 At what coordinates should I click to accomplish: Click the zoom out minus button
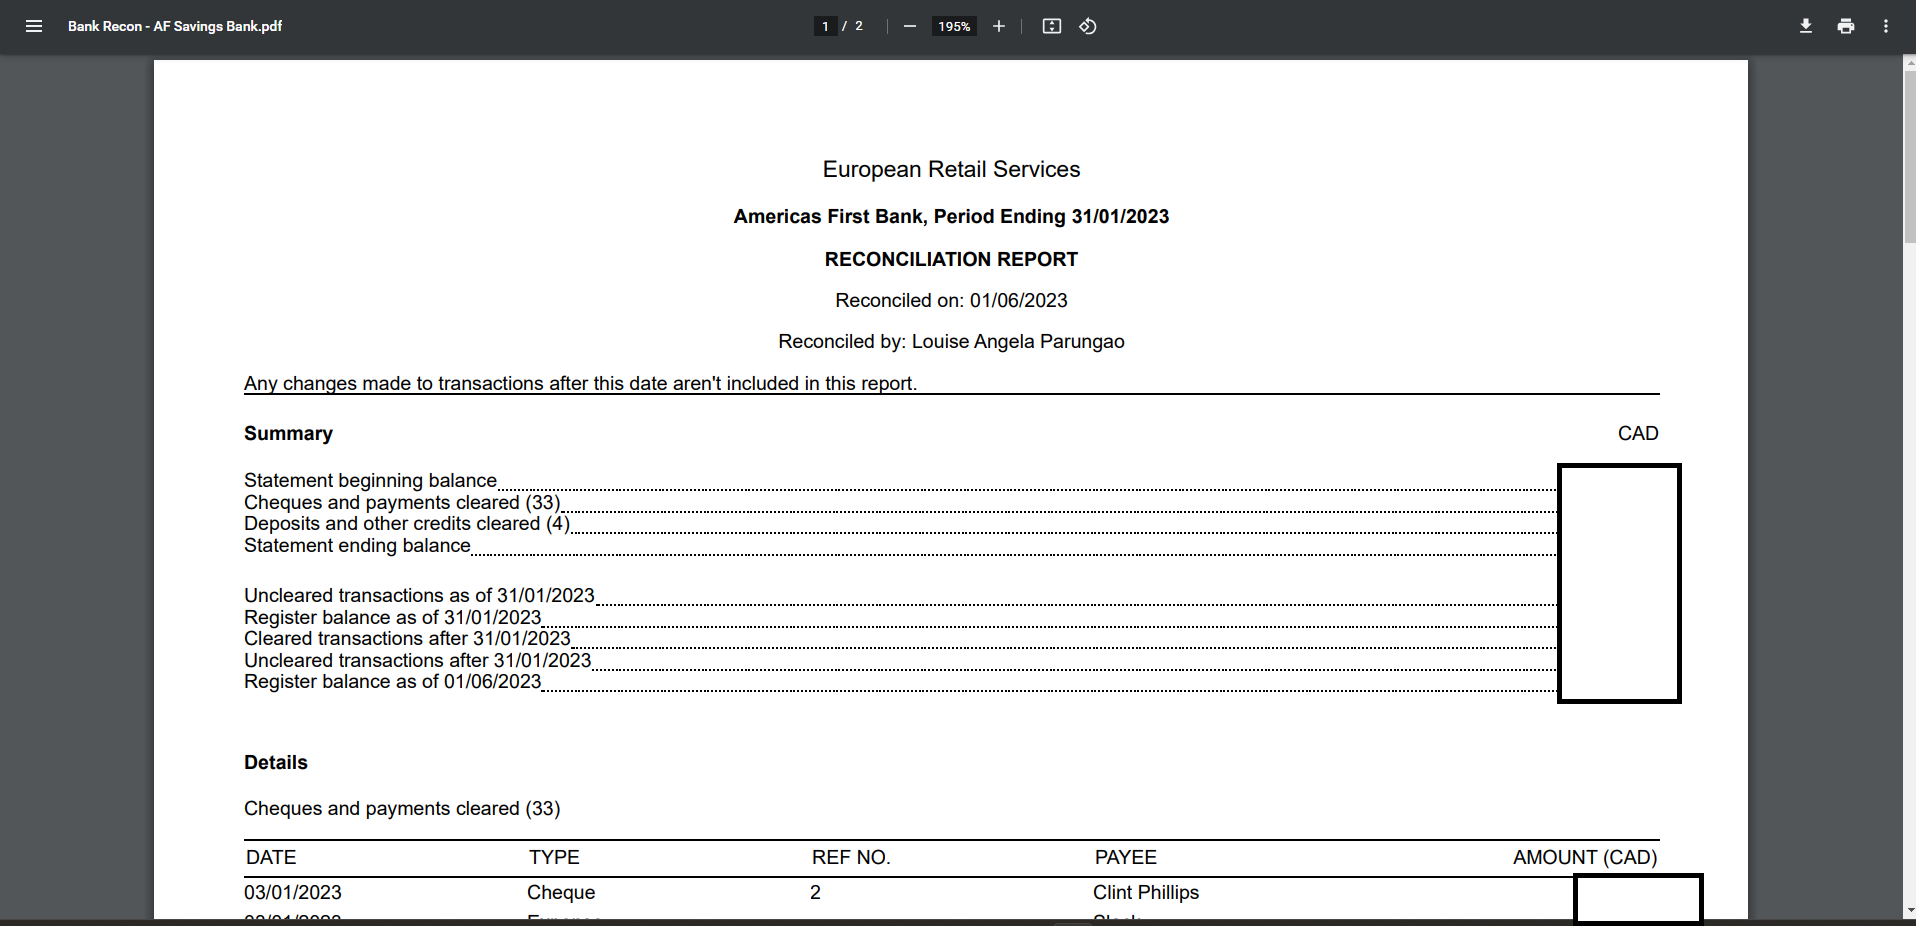909,26
